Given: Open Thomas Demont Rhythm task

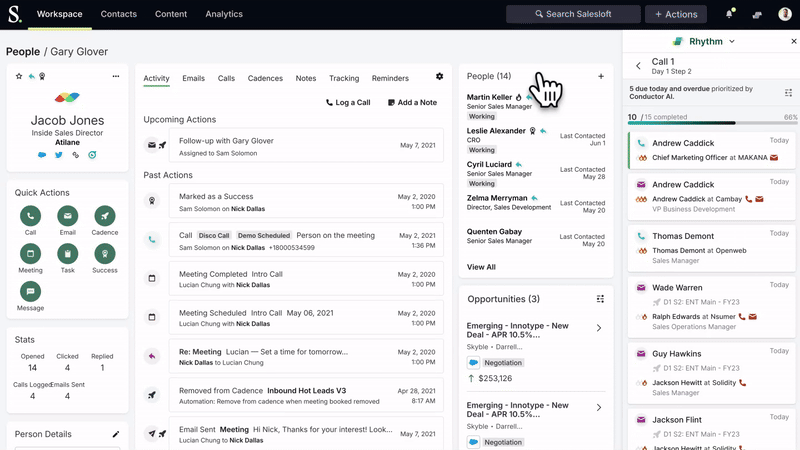Looking at the screenshot, I should 712,248.
